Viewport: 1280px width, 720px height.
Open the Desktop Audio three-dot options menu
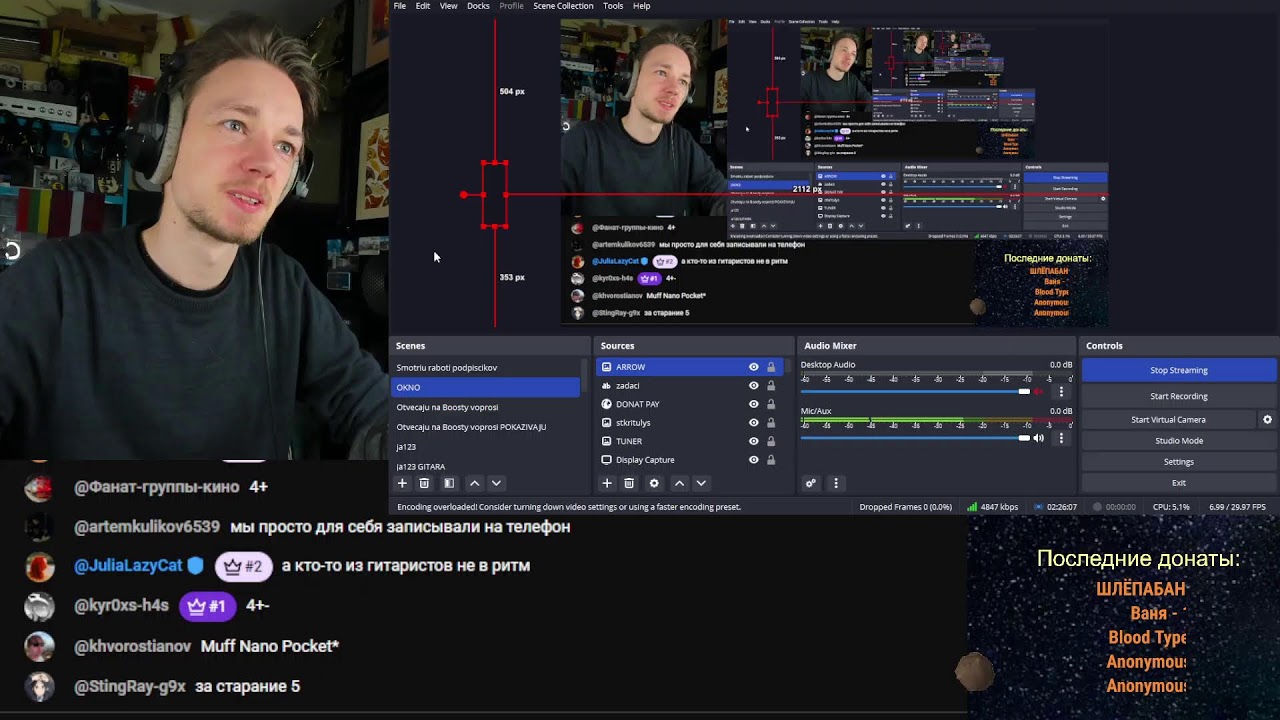pyautogui.click(x=1061, y=392)
